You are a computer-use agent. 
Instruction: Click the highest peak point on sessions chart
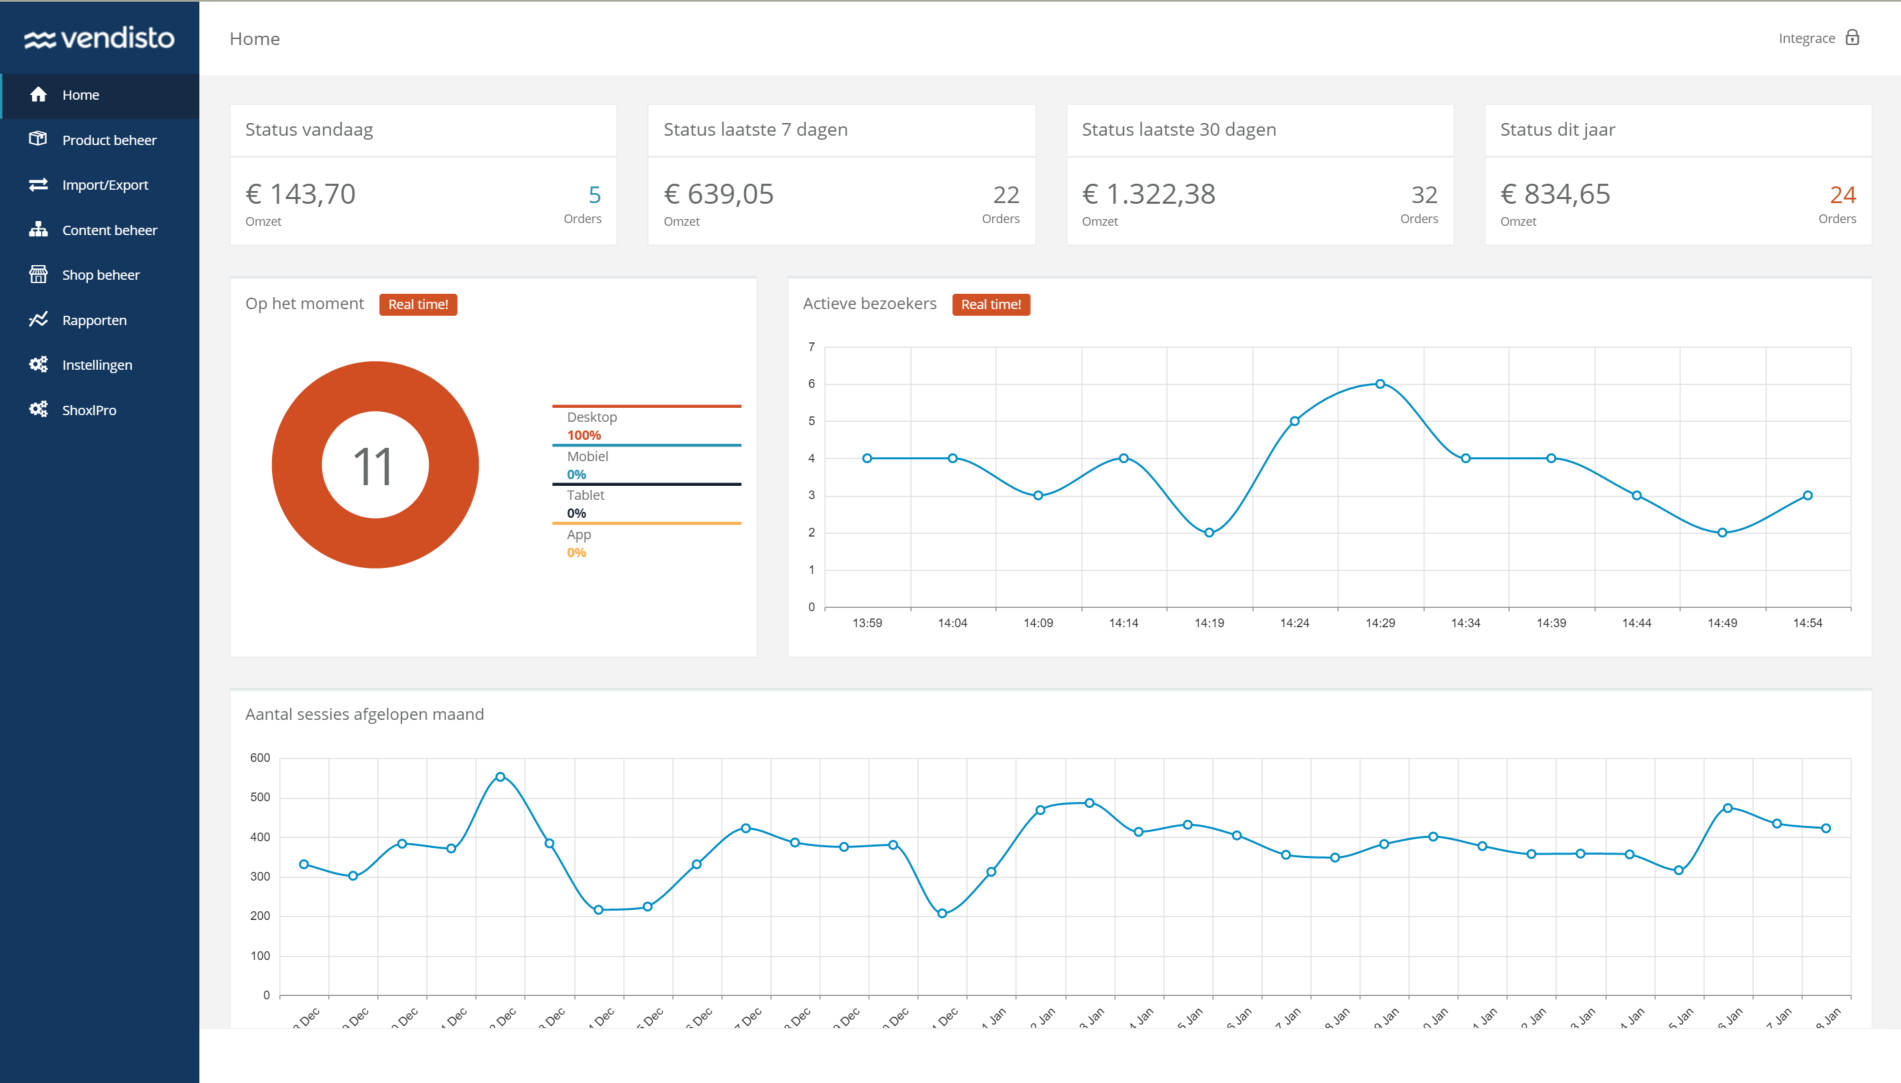[500, 777]
